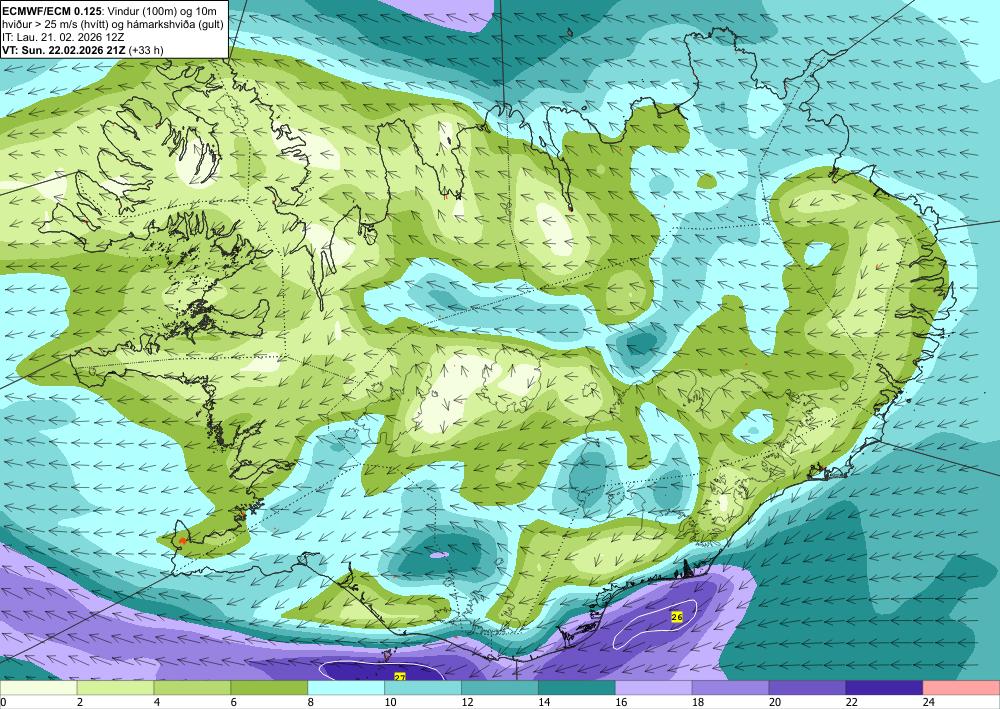The height and width of the screenshot is (709, 1000).
Task: Select the dark teal 14–16 m/s legend swatch
Action: (577, 688)
